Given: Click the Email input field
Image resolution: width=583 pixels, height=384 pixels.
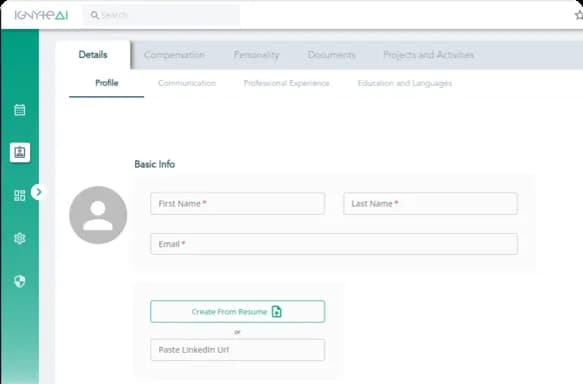Looking at the screenshot, I should pos(334,244).
